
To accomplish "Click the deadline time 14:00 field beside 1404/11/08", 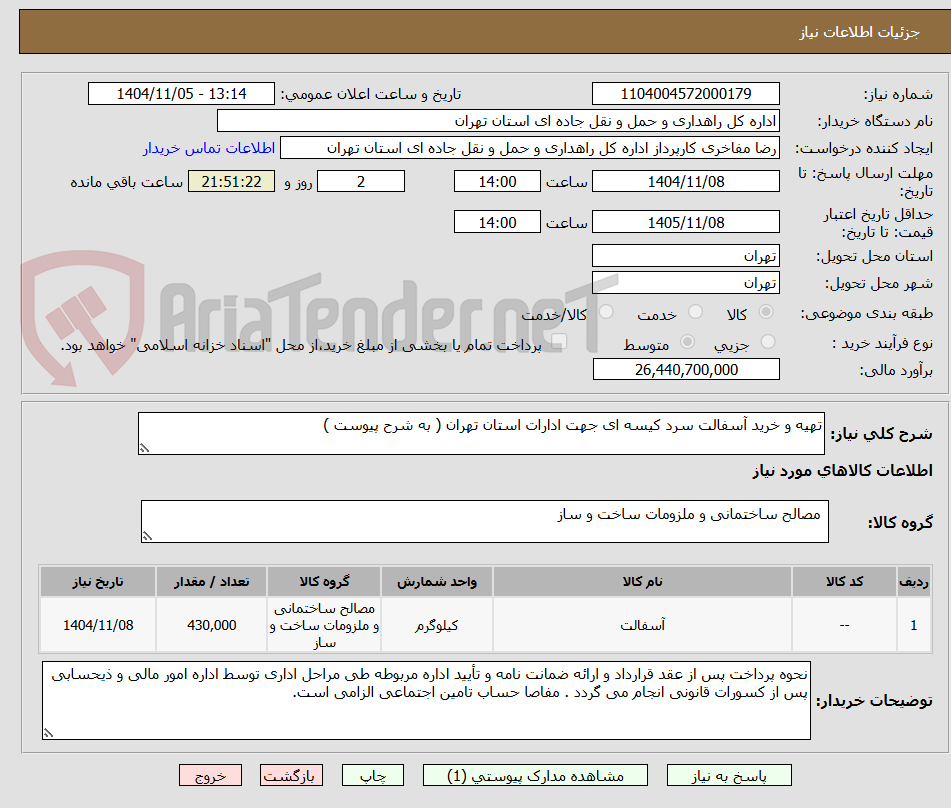I will [x=497, y=181].
